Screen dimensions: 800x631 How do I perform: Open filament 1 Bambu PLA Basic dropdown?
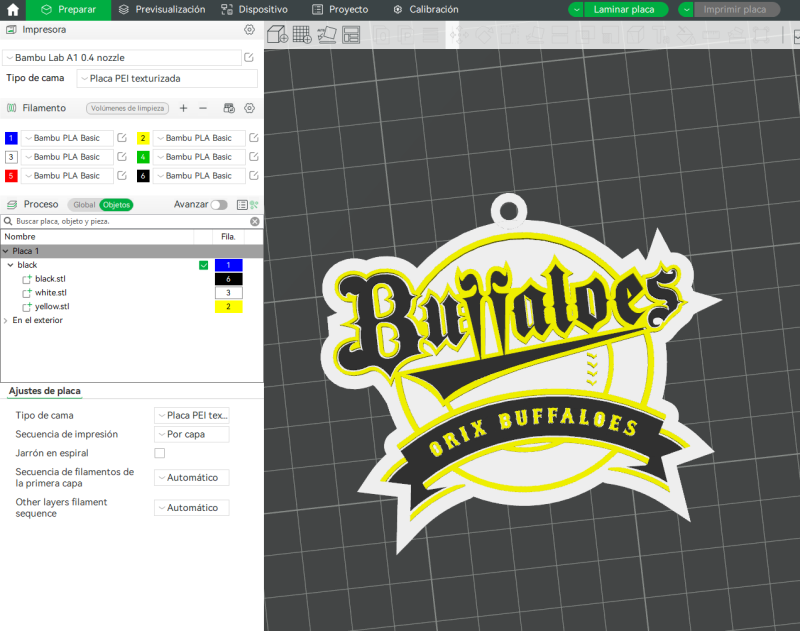pyautogui.click(x=67, y=138)
